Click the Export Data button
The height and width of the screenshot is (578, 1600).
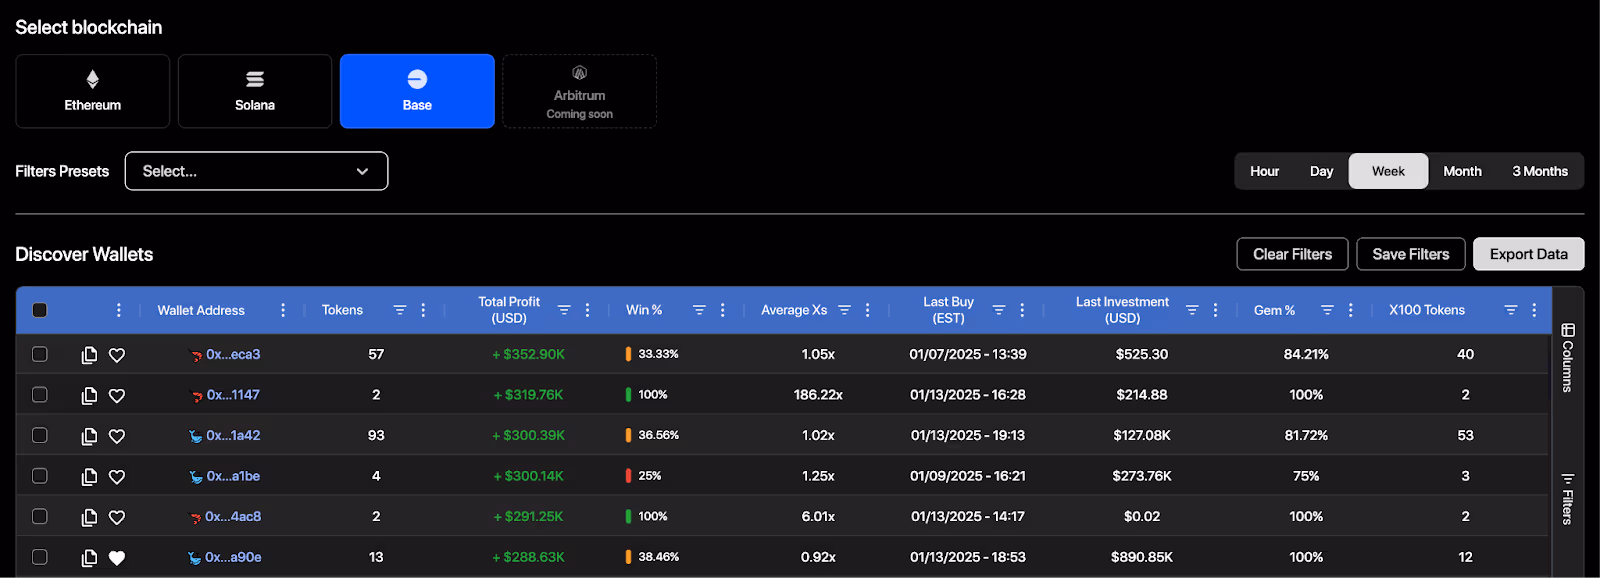[x=1529, y=254]
